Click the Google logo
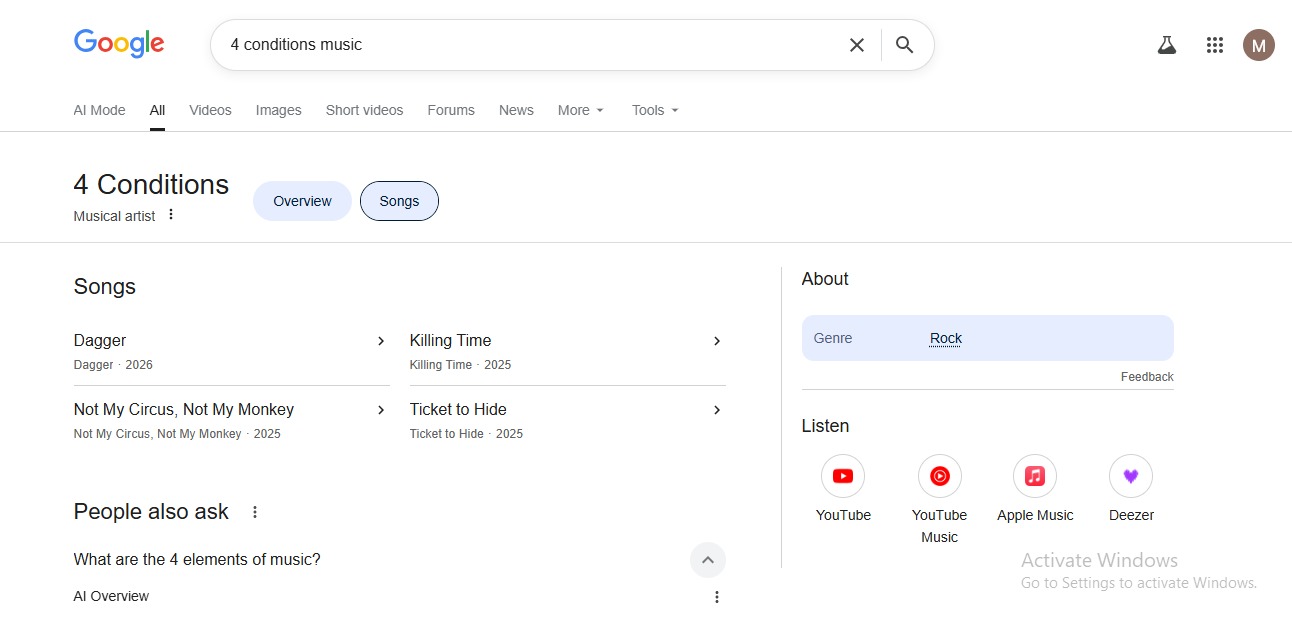 coord(119,44)
